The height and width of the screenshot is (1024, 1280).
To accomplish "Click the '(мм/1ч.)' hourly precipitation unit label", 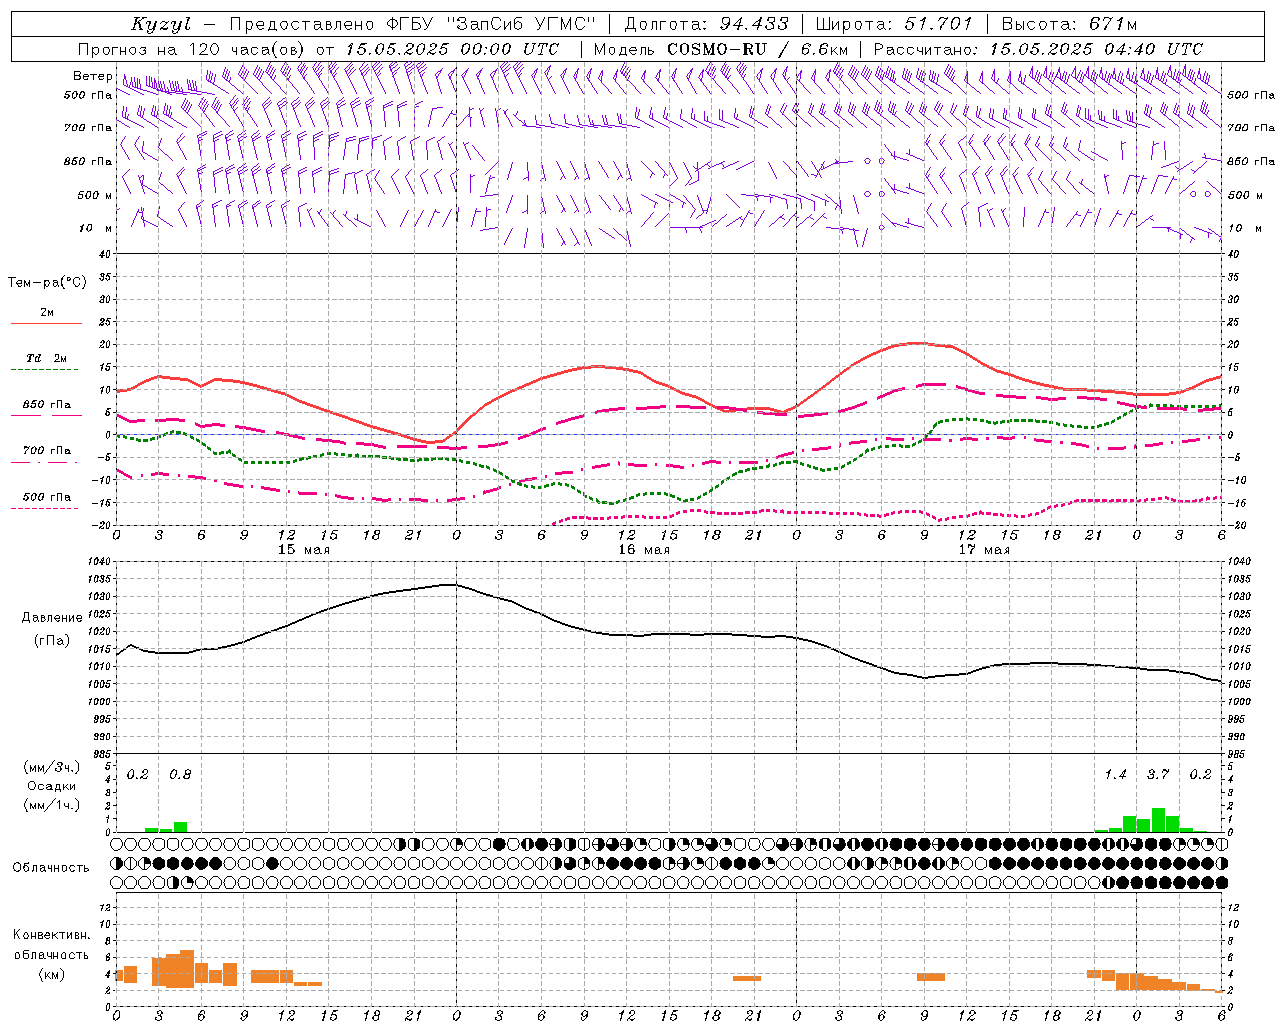I will point(52,804).
